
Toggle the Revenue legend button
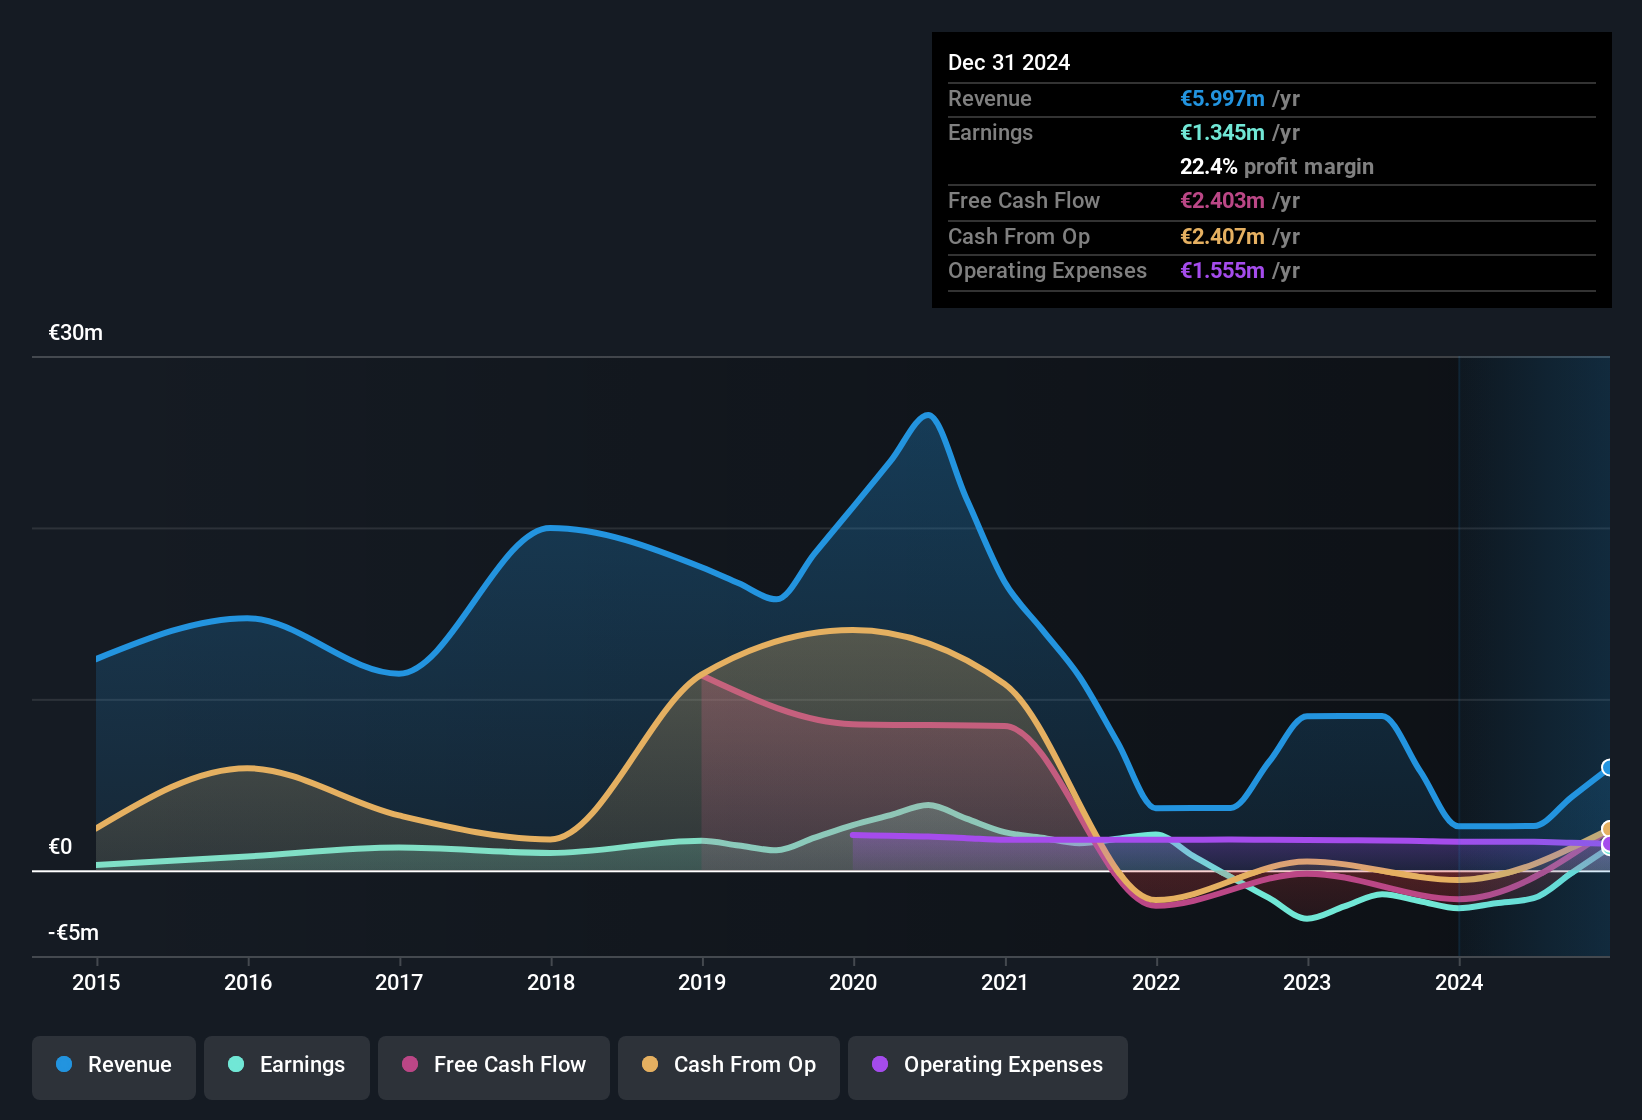click(114, 1065)
